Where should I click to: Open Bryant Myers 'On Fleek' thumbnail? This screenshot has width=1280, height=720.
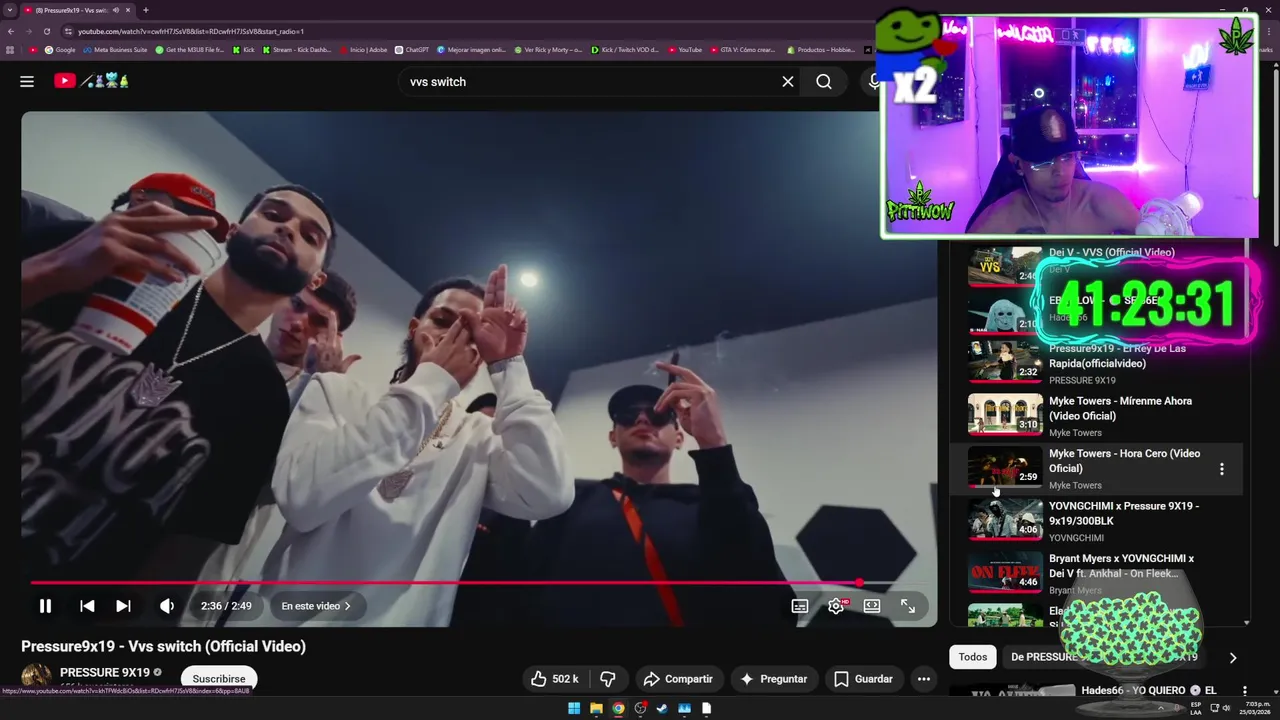tap(1005, 571)
